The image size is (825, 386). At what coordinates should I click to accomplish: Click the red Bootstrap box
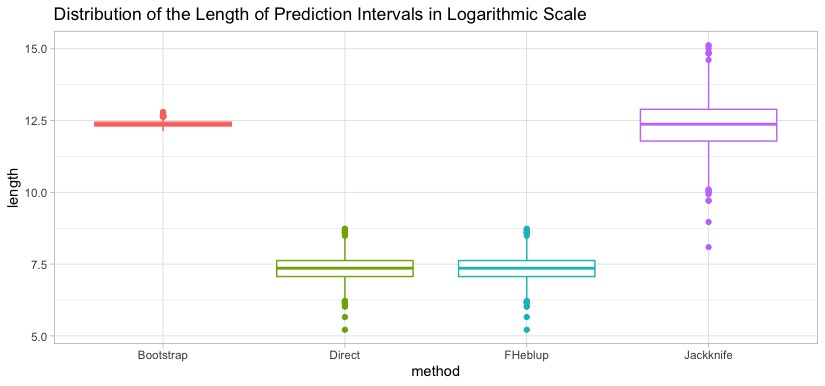(x=163, y=124)
